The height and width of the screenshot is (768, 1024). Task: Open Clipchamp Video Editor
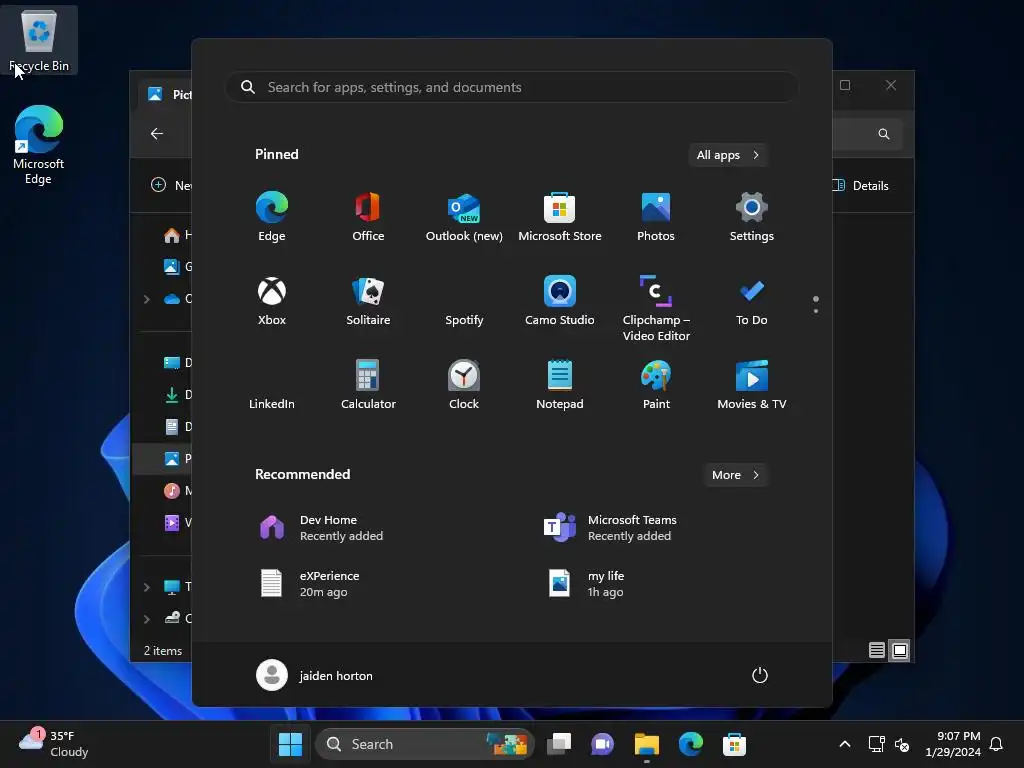coord(656,308)
